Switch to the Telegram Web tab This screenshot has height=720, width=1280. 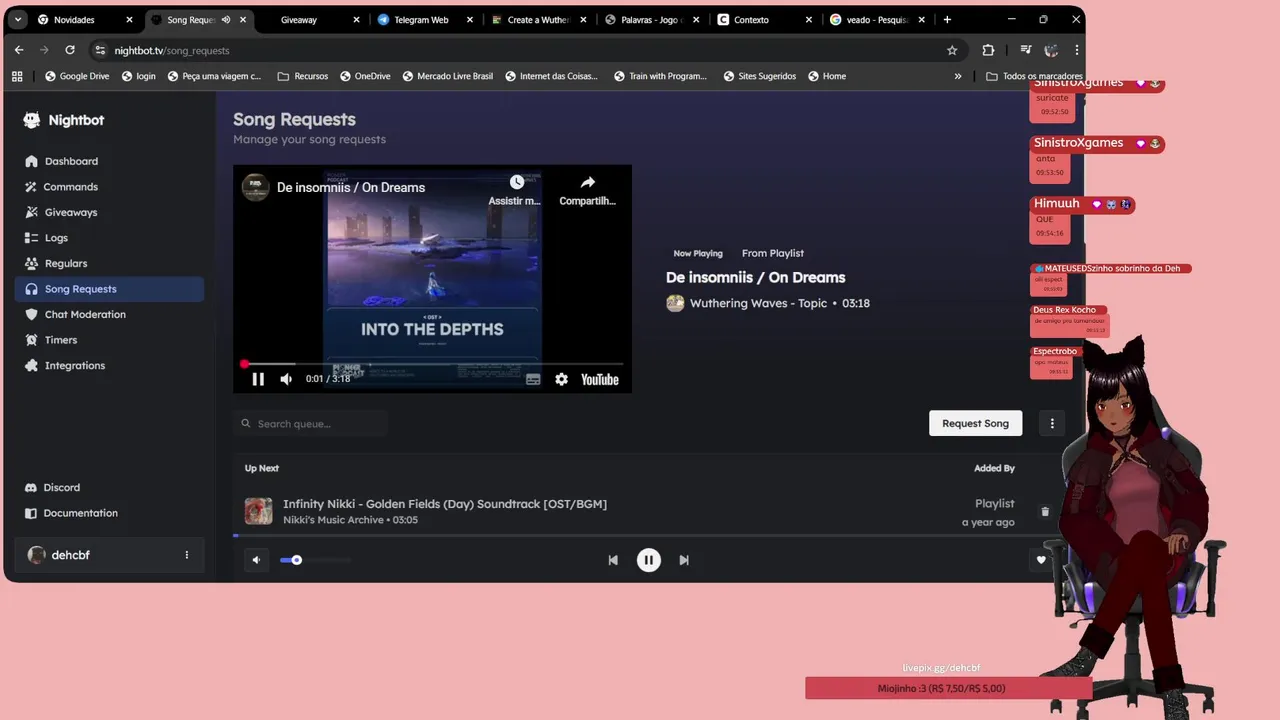[420, 20]
